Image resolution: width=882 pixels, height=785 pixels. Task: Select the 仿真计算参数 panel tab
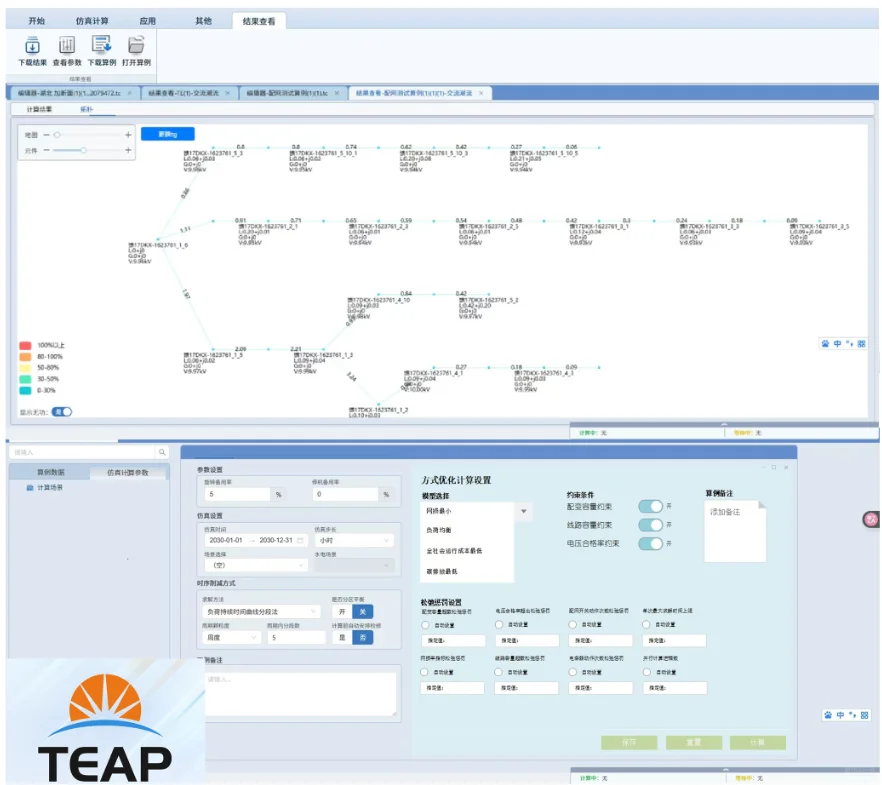point(128,472)
